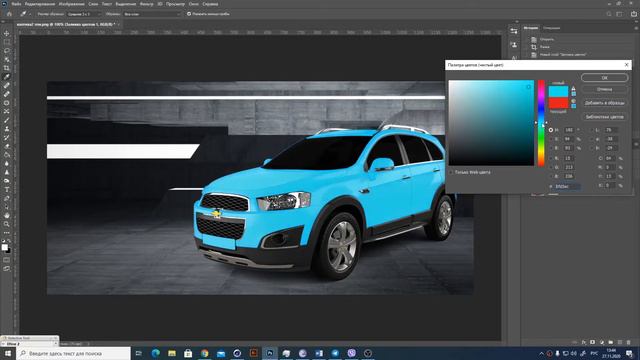
Task: Click the Home icon in options bar
Action: click(x=9, y=14)
